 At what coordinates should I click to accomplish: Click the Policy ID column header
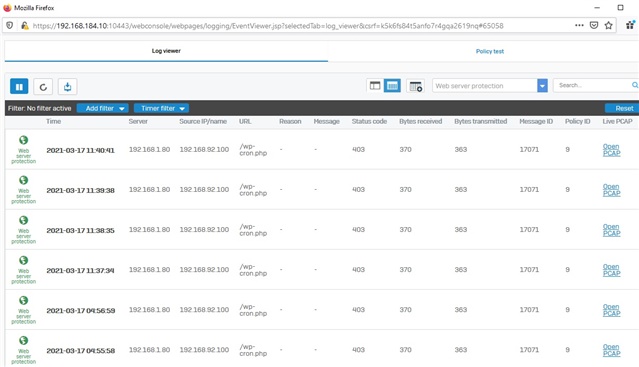577,121
